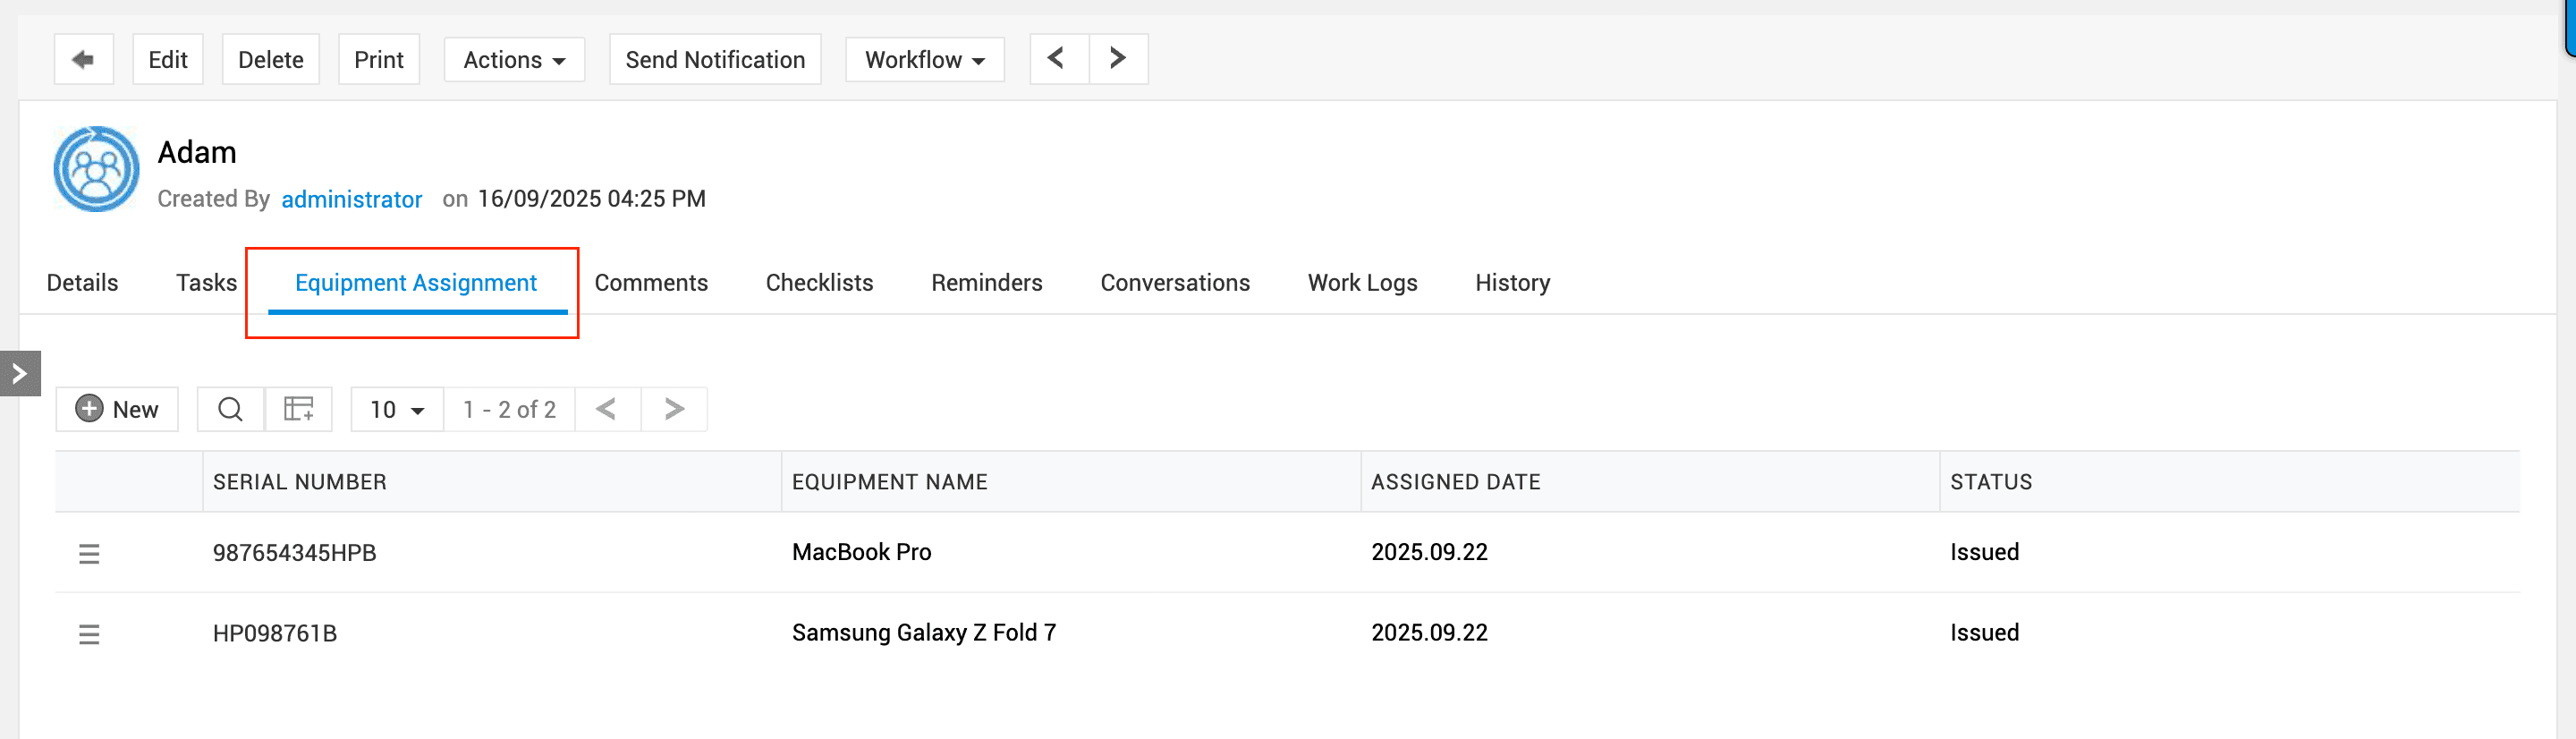Open the column chooser table icon
Viewport: 2576px width, 739px height.
[298, 409]
